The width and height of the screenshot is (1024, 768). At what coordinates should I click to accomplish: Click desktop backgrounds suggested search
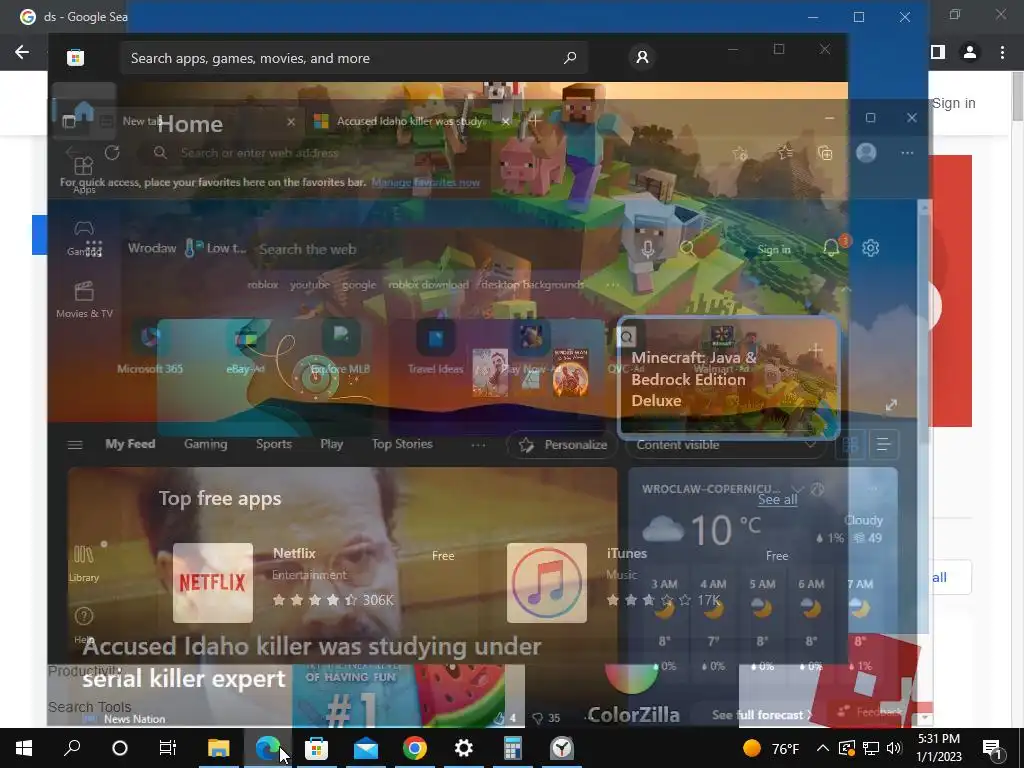click(532, 285)
